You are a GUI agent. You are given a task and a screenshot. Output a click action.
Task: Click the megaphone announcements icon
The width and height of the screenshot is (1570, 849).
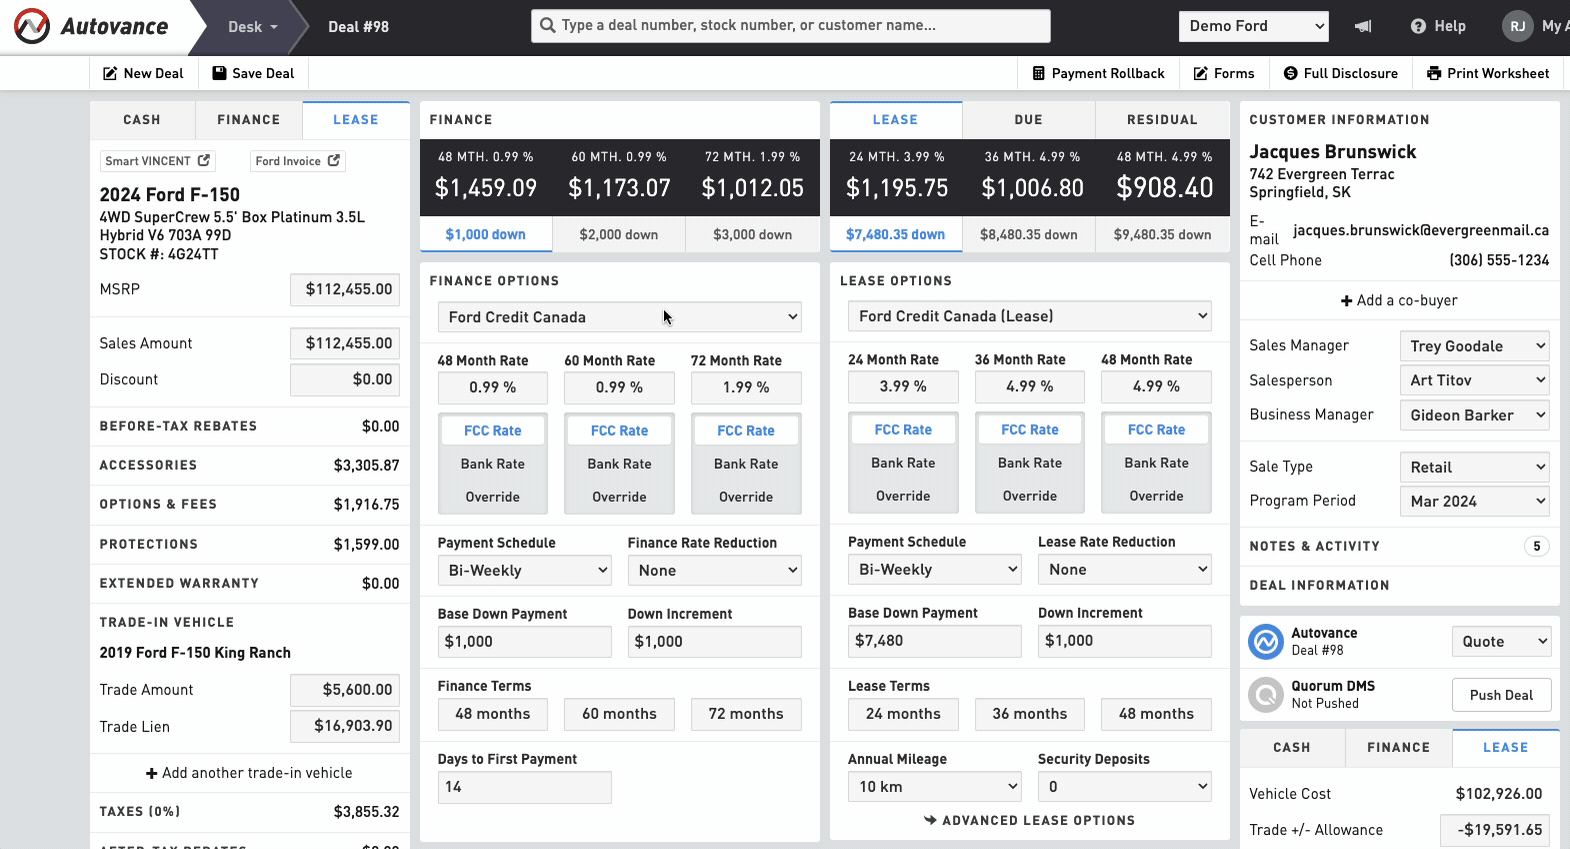point(1363,26)
